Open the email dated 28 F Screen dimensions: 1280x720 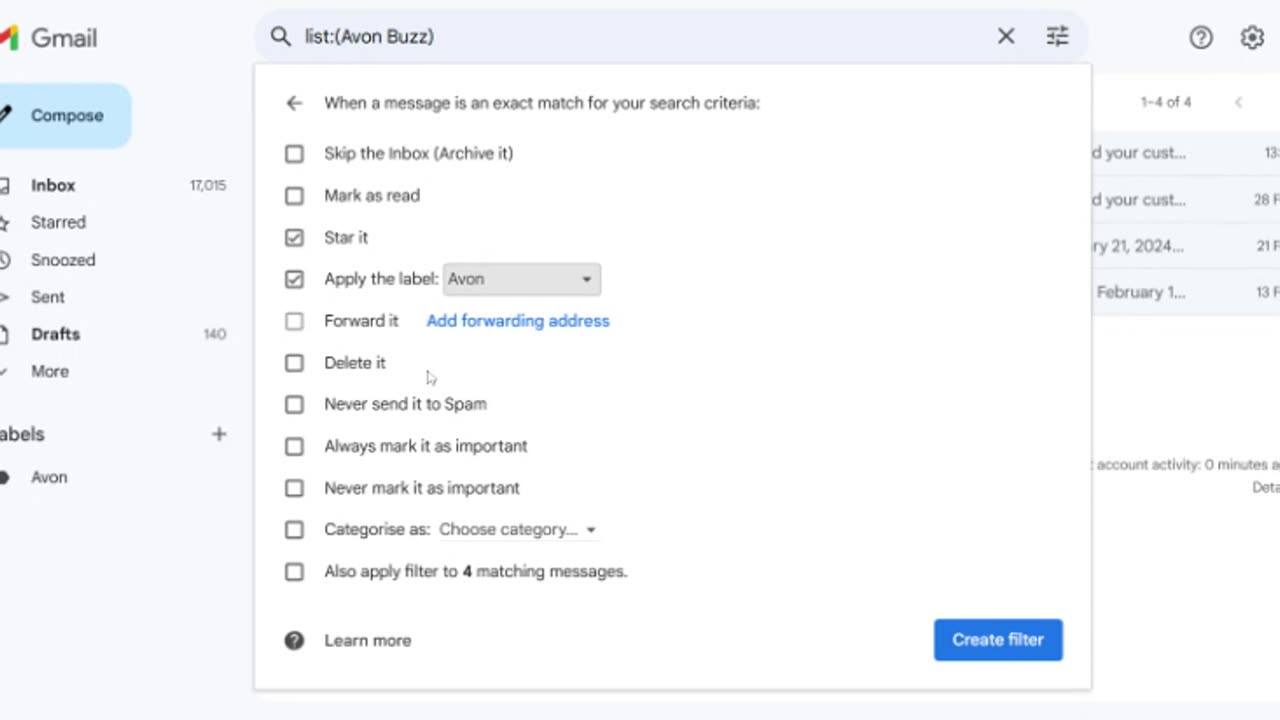point(1186,200)
